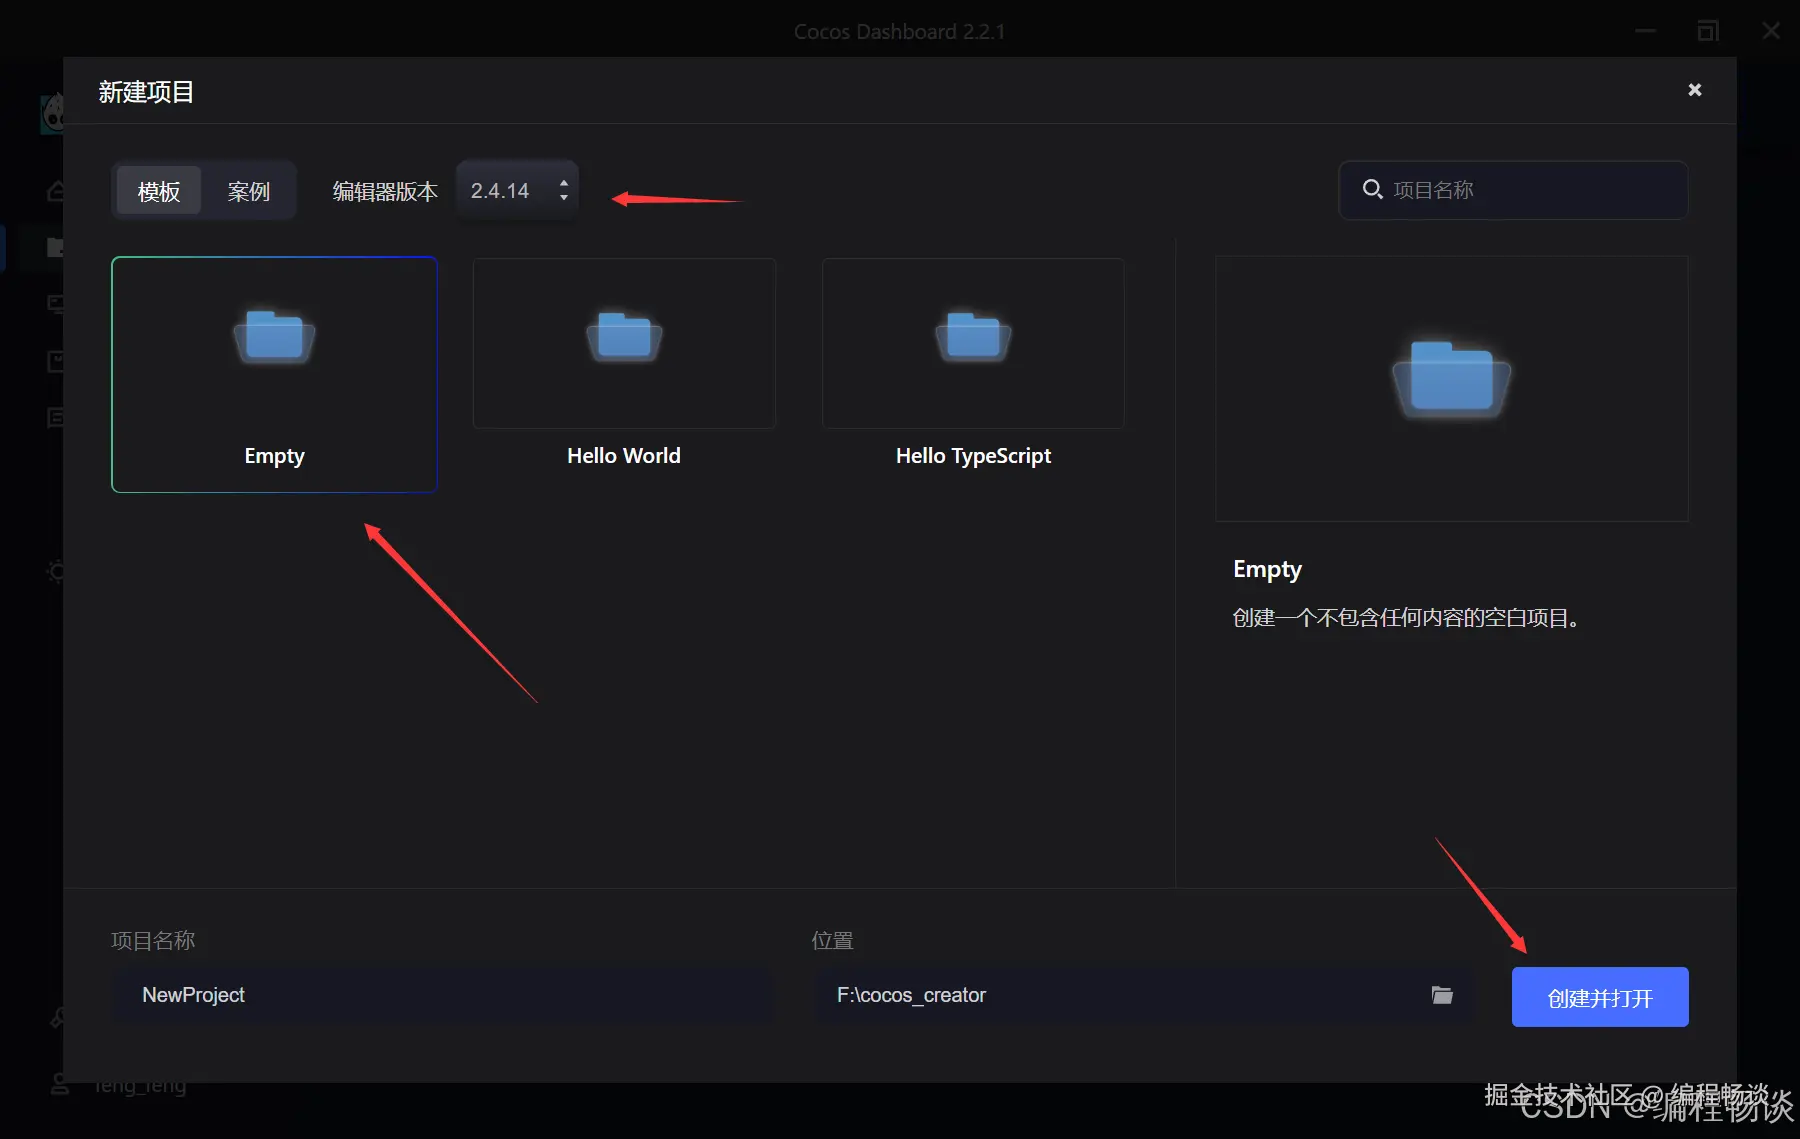1800x1139 pixels.
Task: Click the 位置 label above location field
Action: pyautogui.click(x=832, y=940)
